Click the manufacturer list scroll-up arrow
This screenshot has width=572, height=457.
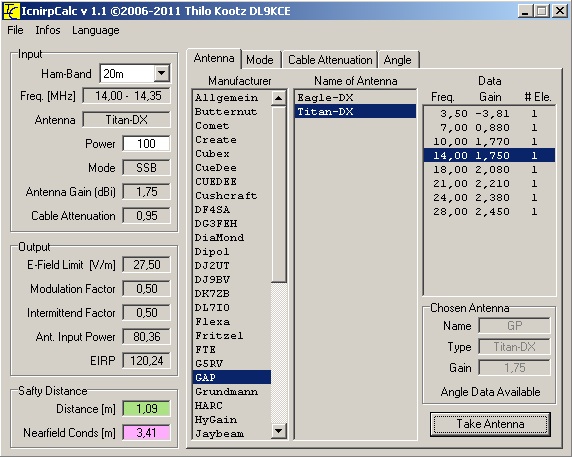point(278,98)
